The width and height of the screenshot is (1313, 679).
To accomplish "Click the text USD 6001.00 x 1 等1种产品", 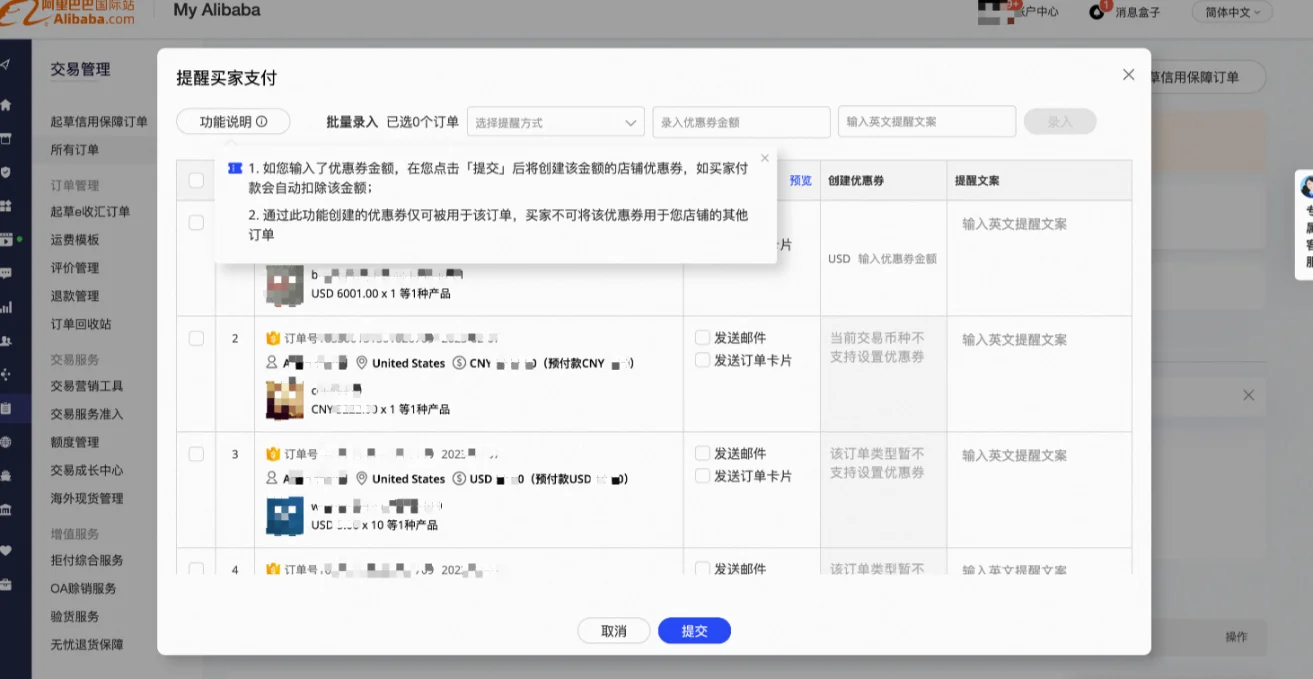I will pos(381,294).
